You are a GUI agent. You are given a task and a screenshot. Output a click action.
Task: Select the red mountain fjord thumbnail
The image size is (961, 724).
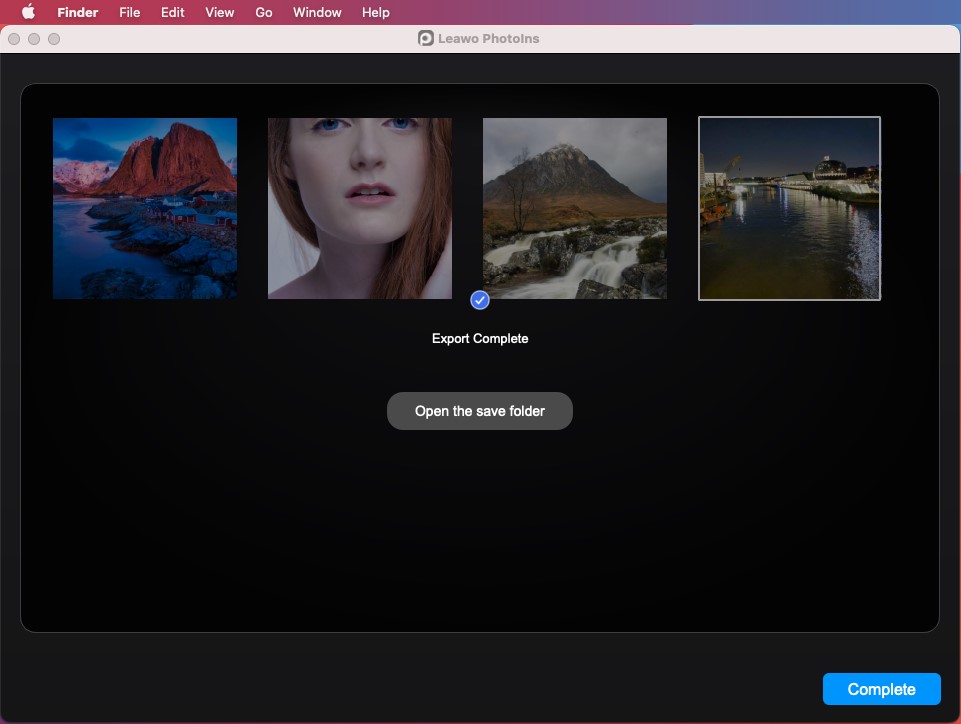(x=145, y=208)
